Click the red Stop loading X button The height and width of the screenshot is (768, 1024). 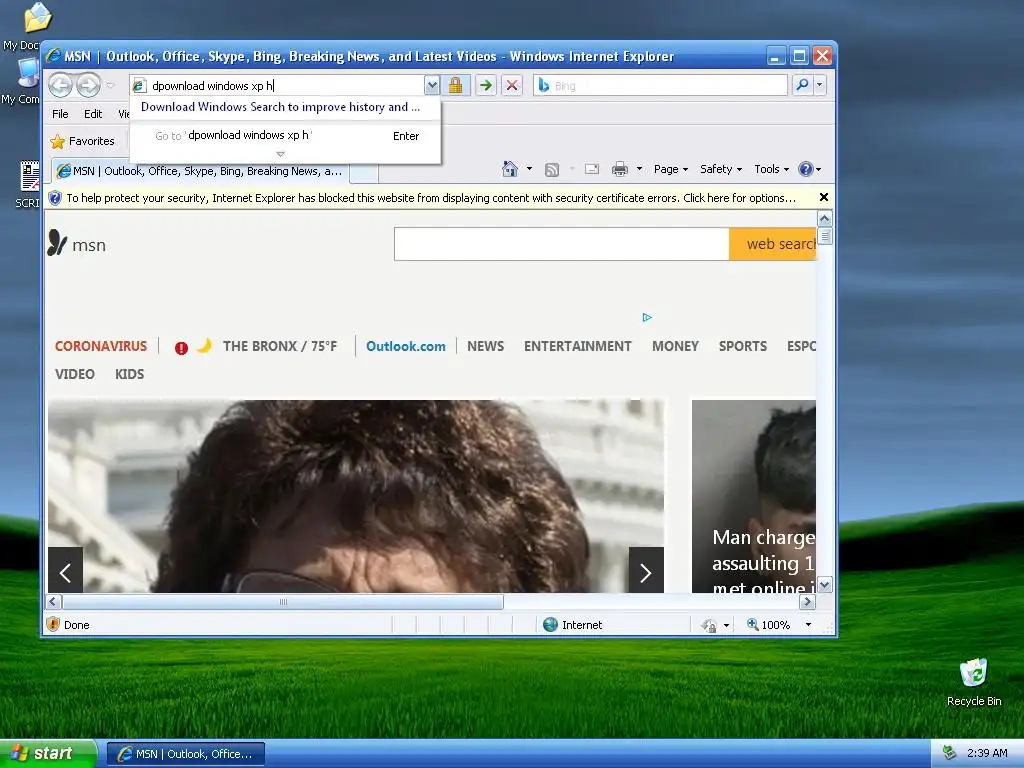click(512, 86)
